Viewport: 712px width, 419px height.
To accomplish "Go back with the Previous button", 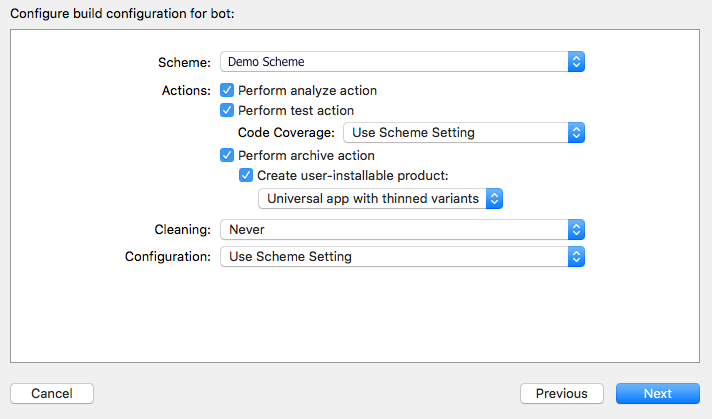I will [x=561, y=393].
